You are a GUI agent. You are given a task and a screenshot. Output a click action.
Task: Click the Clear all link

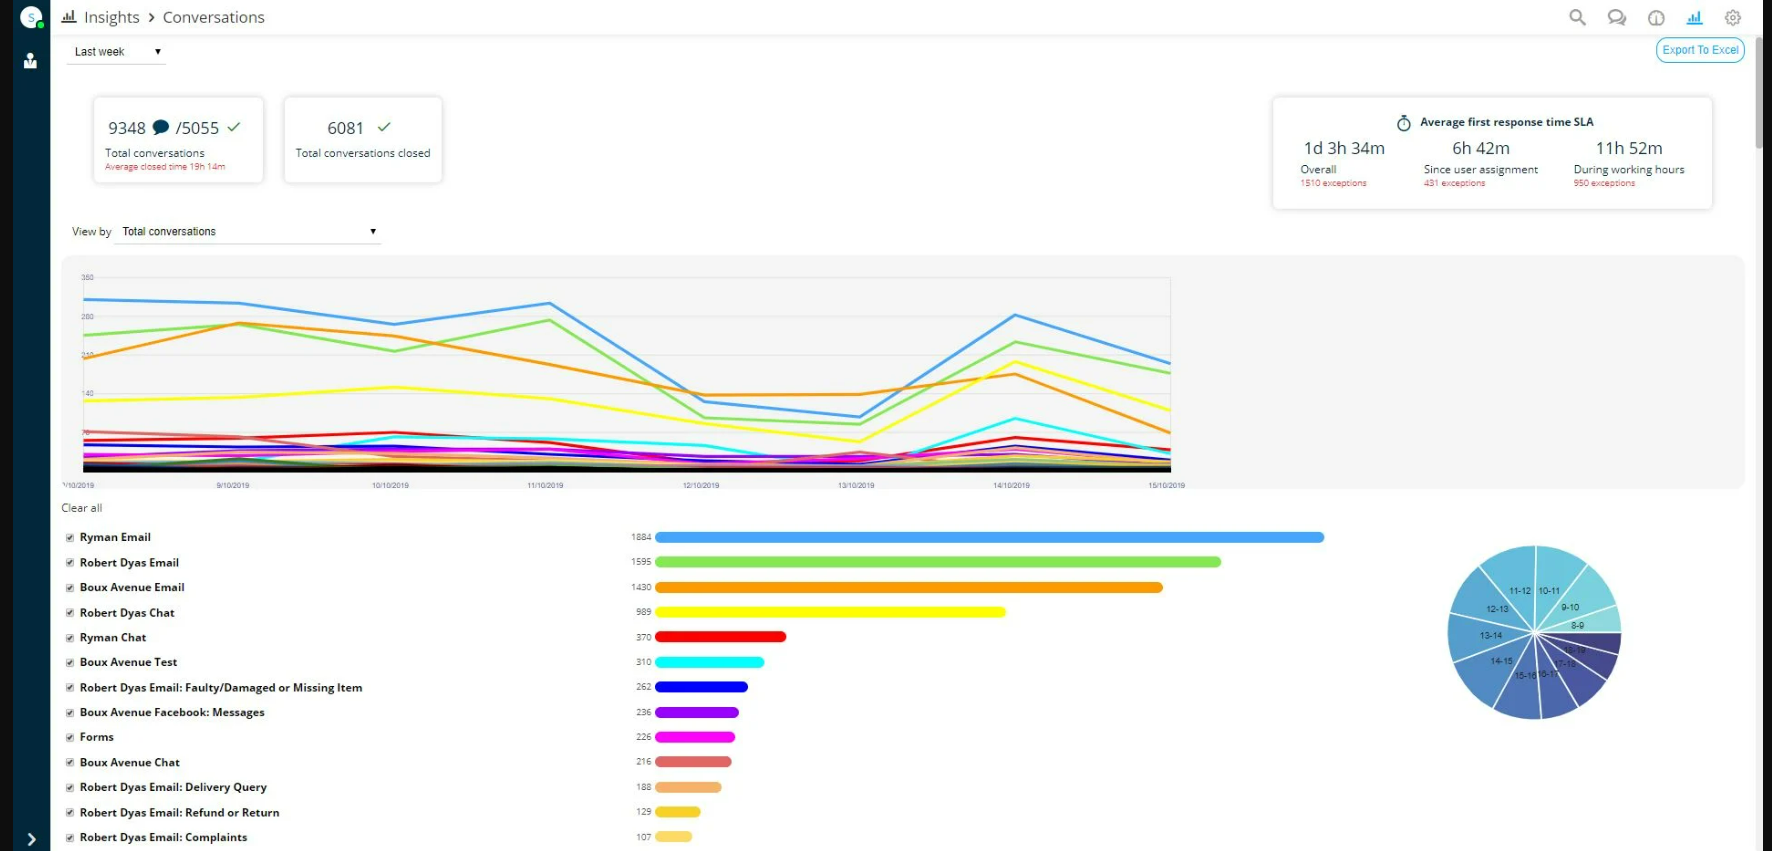tap(82, 508)
